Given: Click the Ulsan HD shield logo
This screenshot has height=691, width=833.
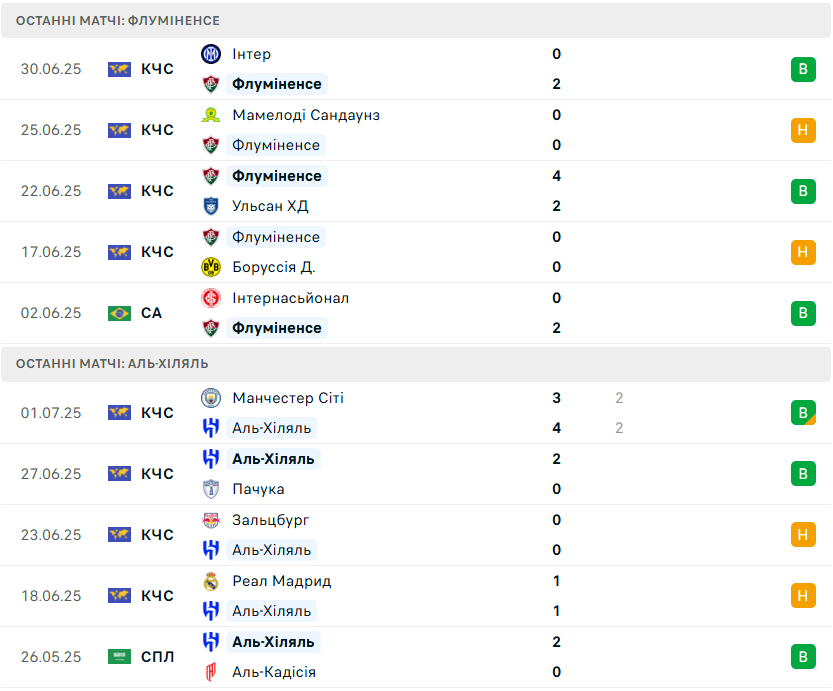Looking at the screenshot, I should point(211,206).
